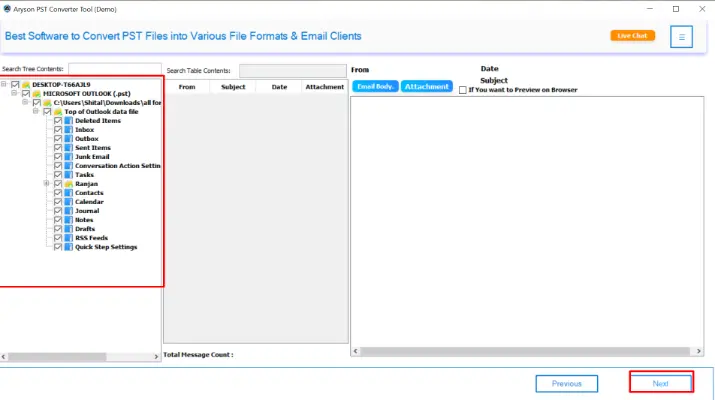Click the Journal folder icon
The image size is (715, 400).
[69, 211]
